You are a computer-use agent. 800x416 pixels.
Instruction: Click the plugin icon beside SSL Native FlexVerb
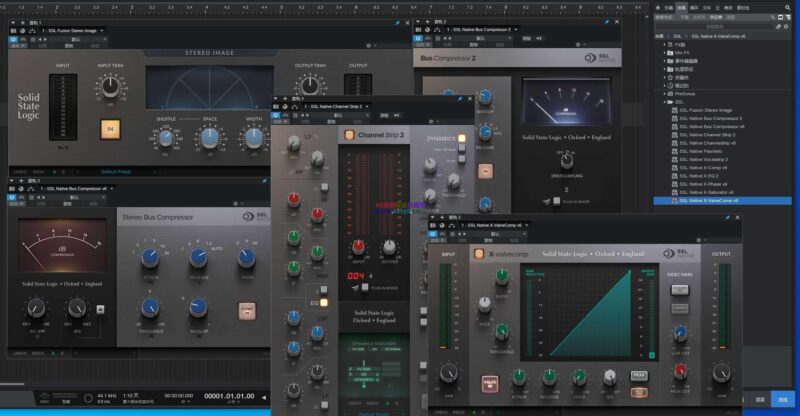point(674,151)
